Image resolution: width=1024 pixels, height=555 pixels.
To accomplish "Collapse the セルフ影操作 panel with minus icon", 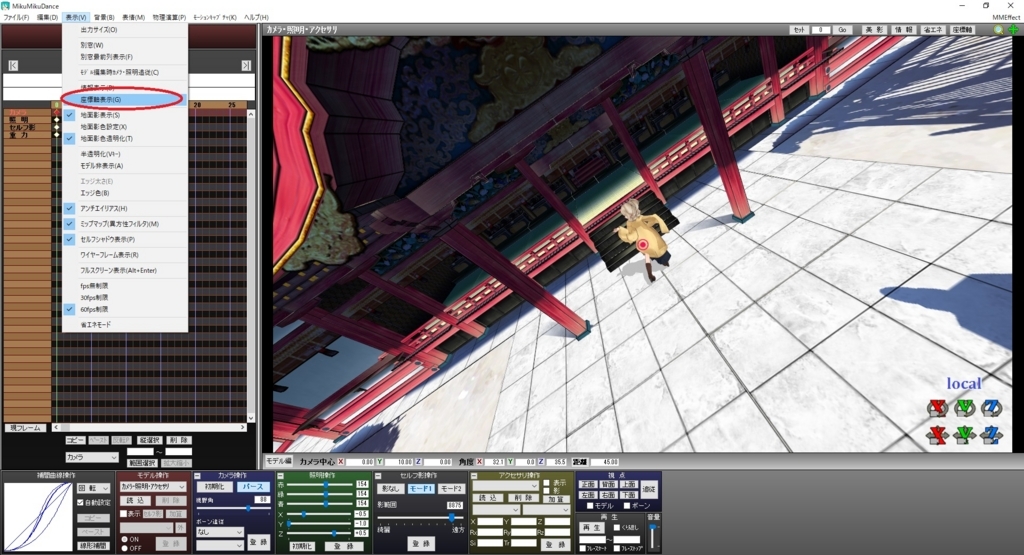I will click(x=377, y=476).
